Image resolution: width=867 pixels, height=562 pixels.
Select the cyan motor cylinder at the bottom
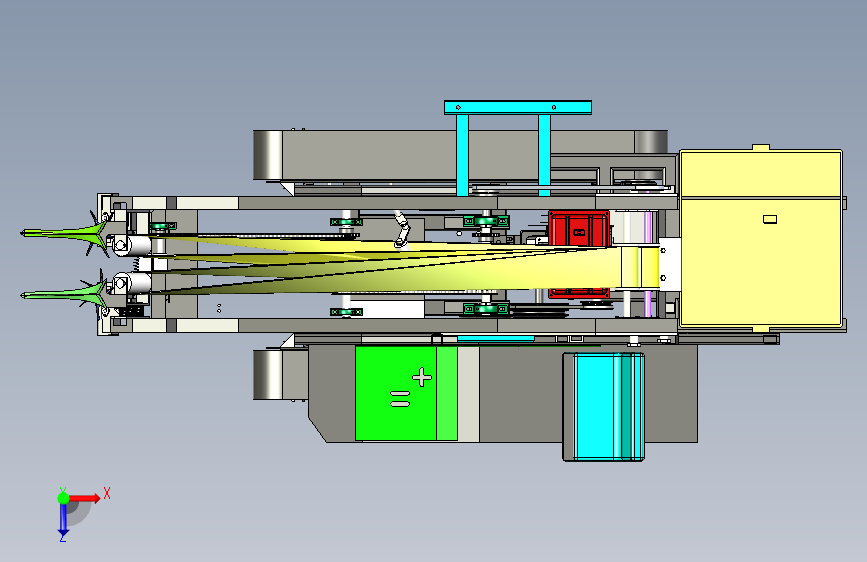coord(604,407)
